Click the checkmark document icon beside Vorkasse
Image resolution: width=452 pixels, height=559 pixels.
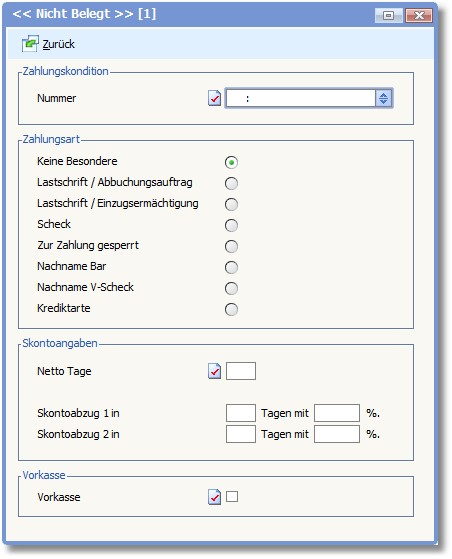click(215, 497)
